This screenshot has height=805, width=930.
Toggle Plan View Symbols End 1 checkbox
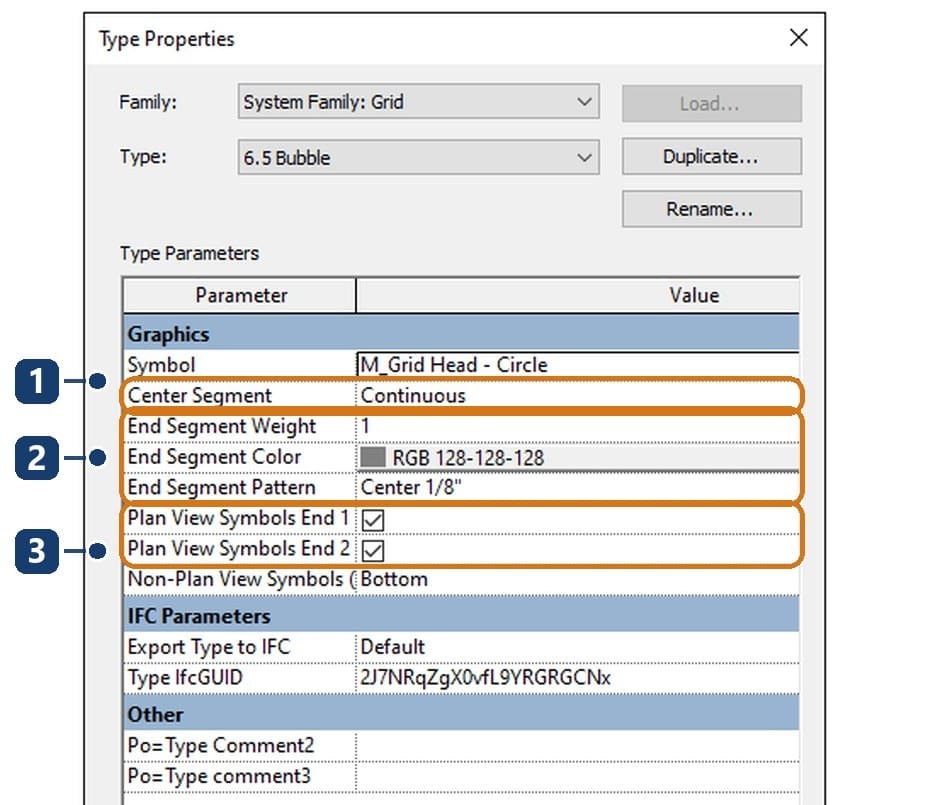373,520
